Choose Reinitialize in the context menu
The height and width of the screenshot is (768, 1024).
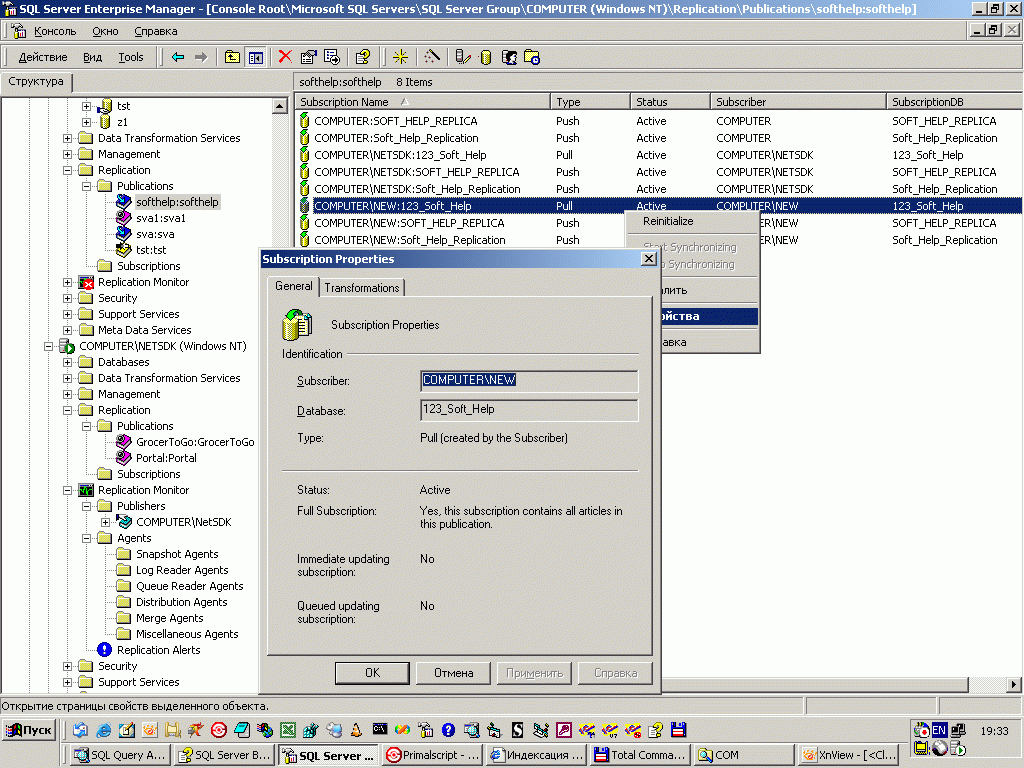tap(668, 221)
